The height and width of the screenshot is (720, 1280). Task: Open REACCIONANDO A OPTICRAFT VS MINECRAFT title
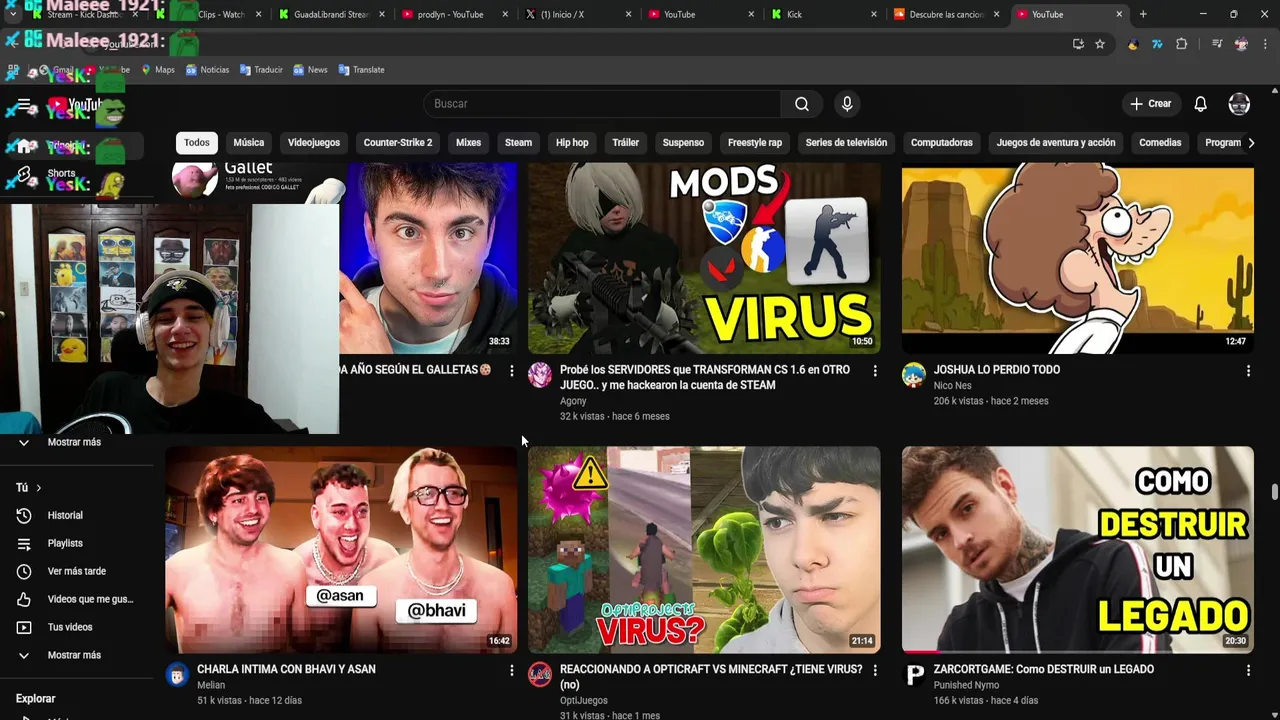coord(711,677)
